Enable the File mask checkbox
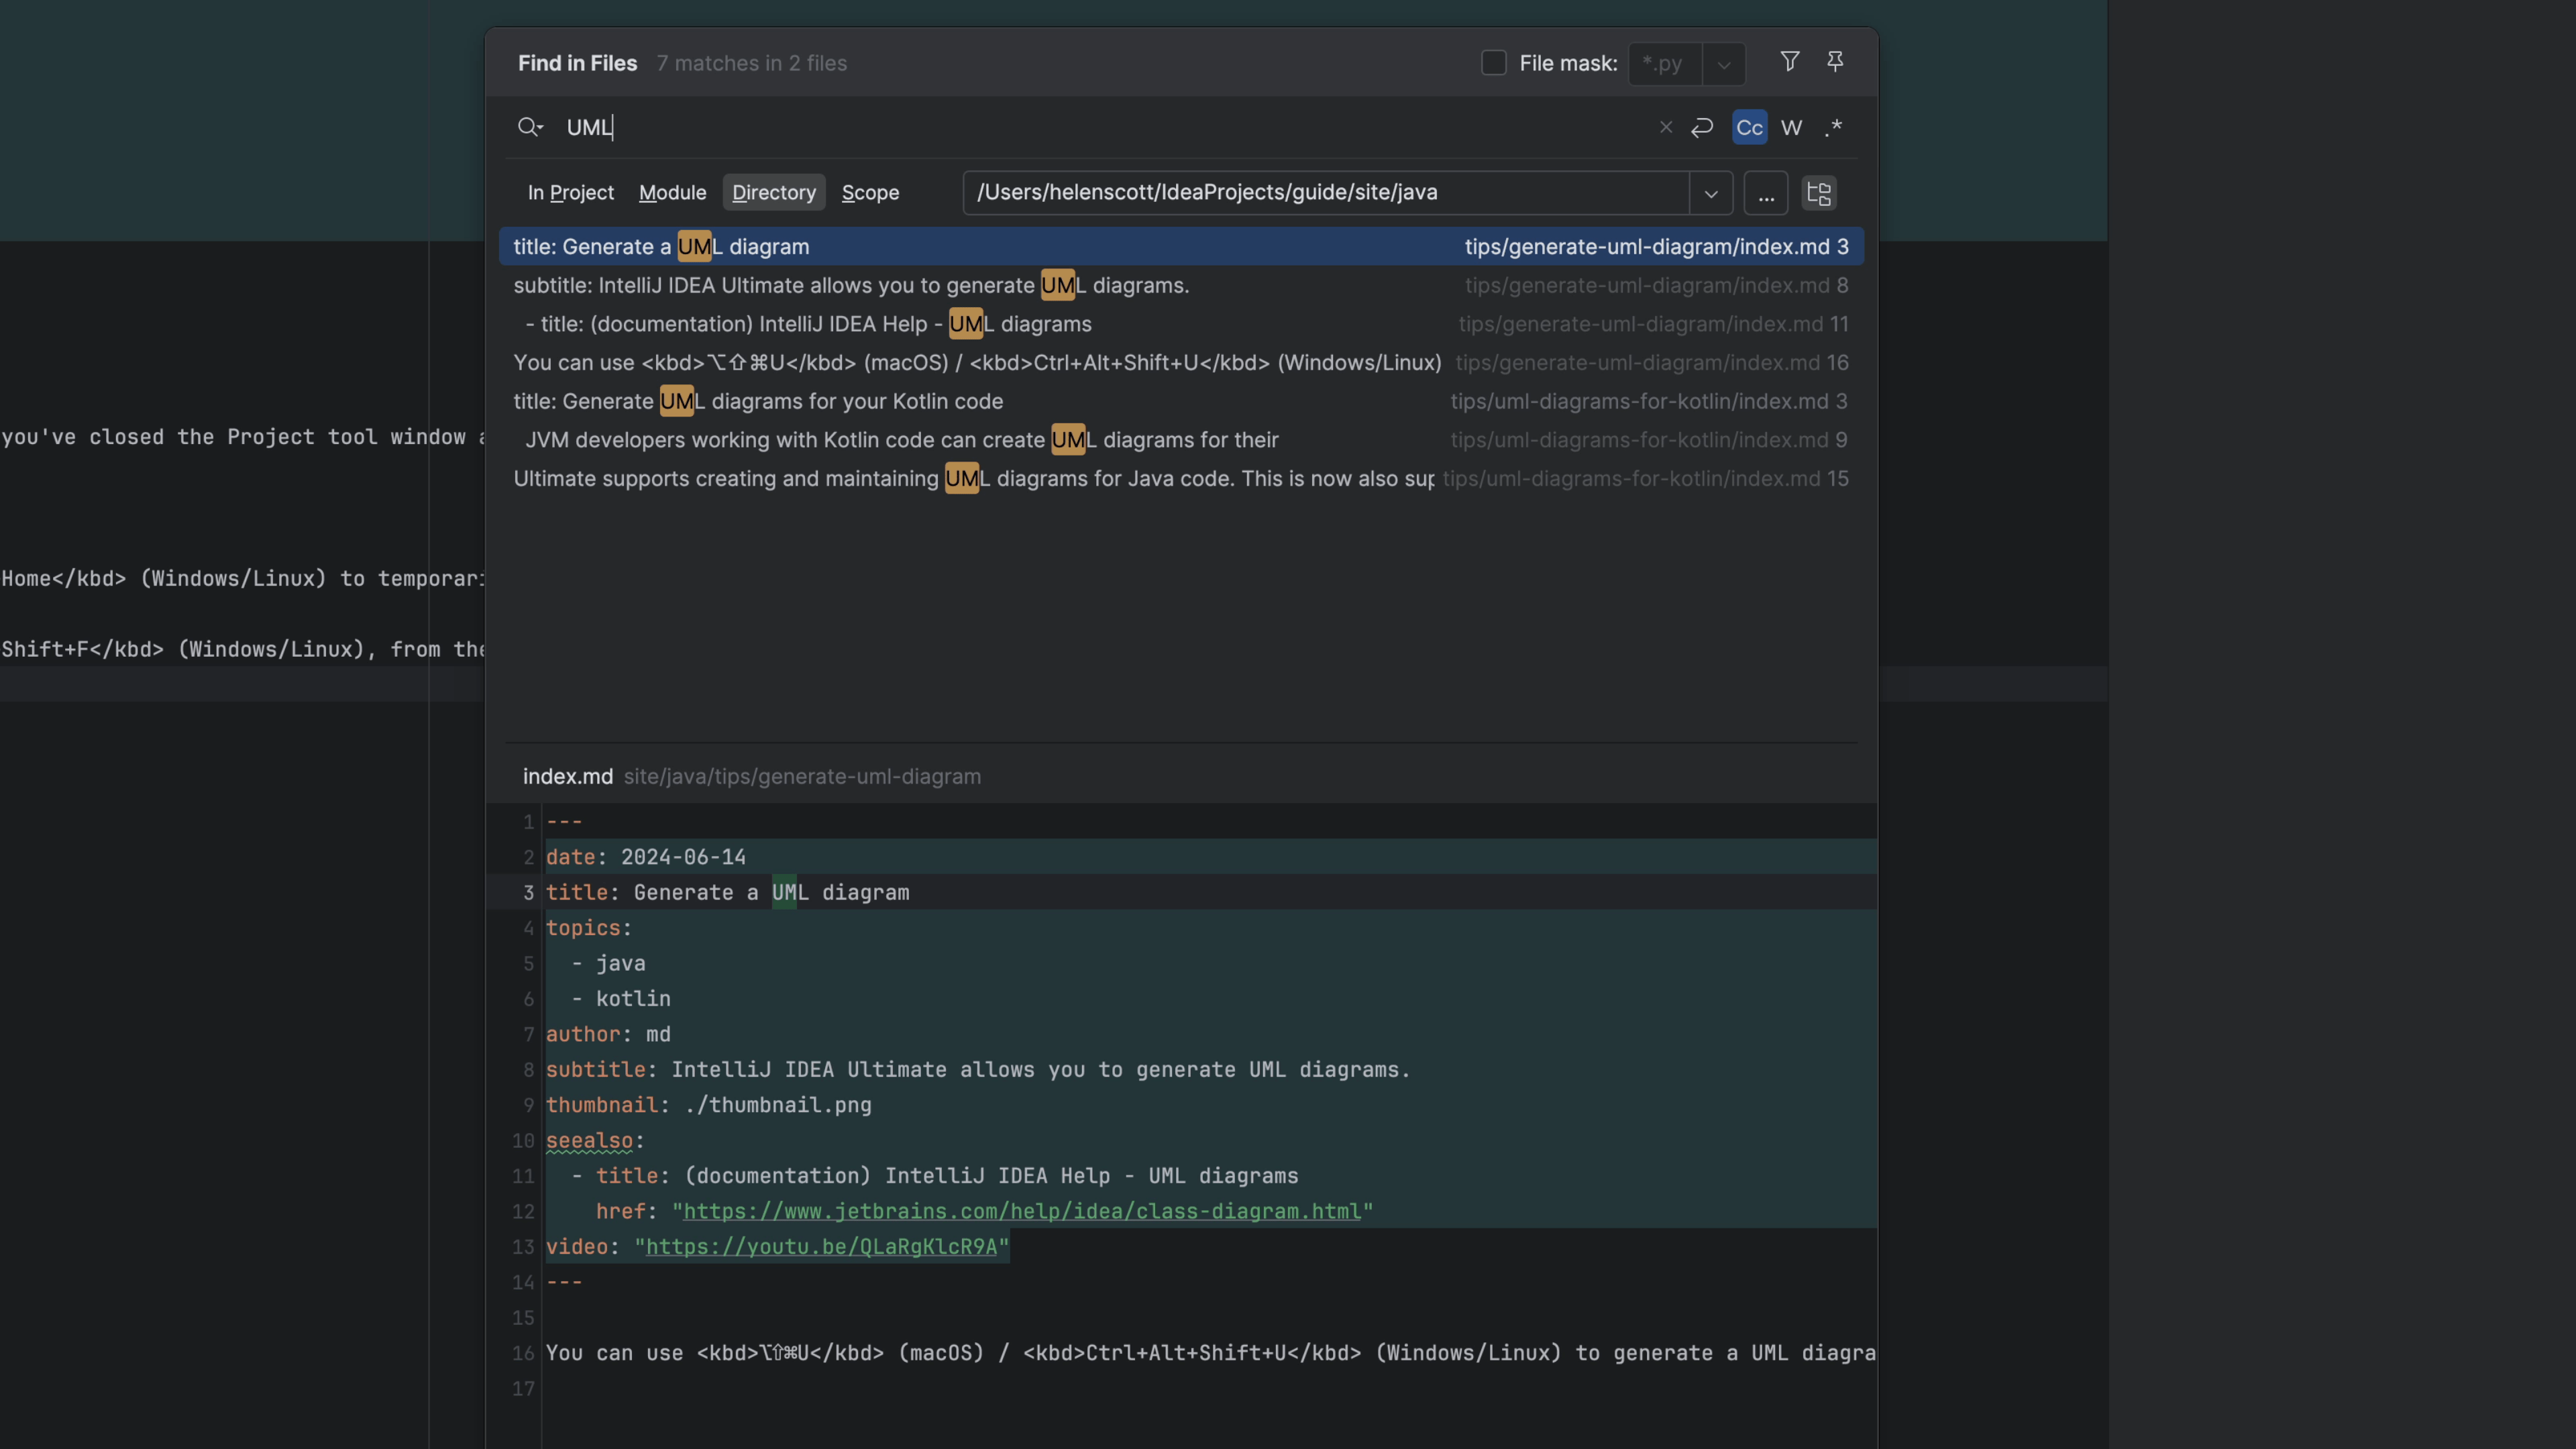The image size is (2576, 1449). pyautogui.click(x=1493, y=63)
